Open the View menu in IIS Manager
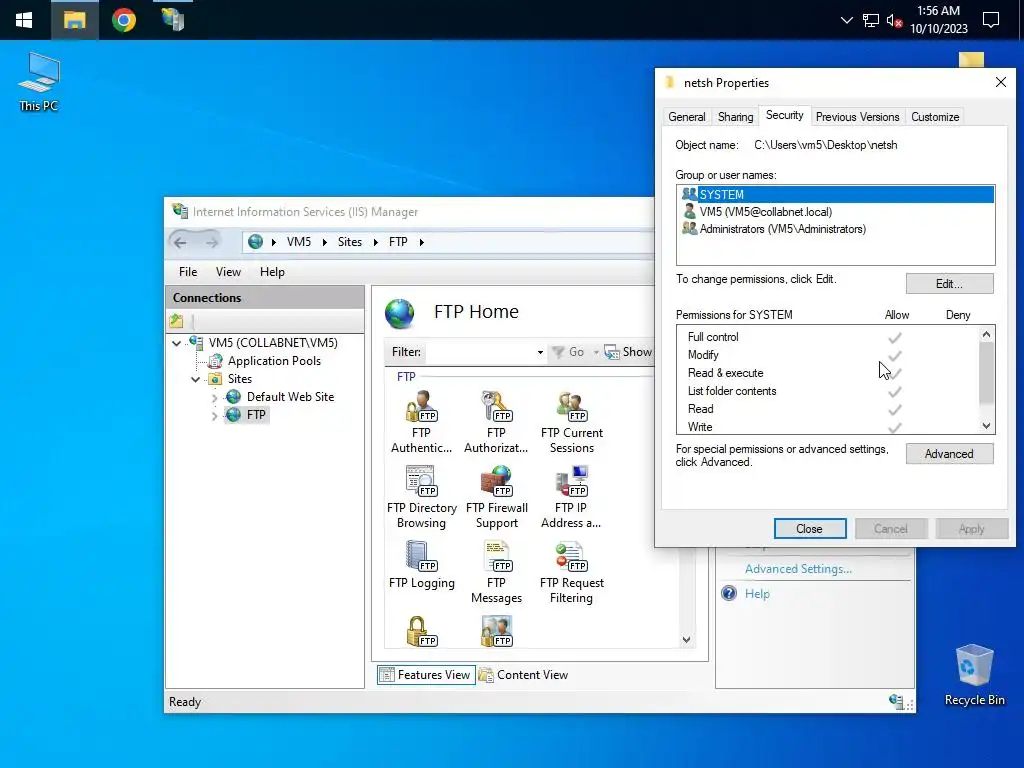 [x=229, y=272]
